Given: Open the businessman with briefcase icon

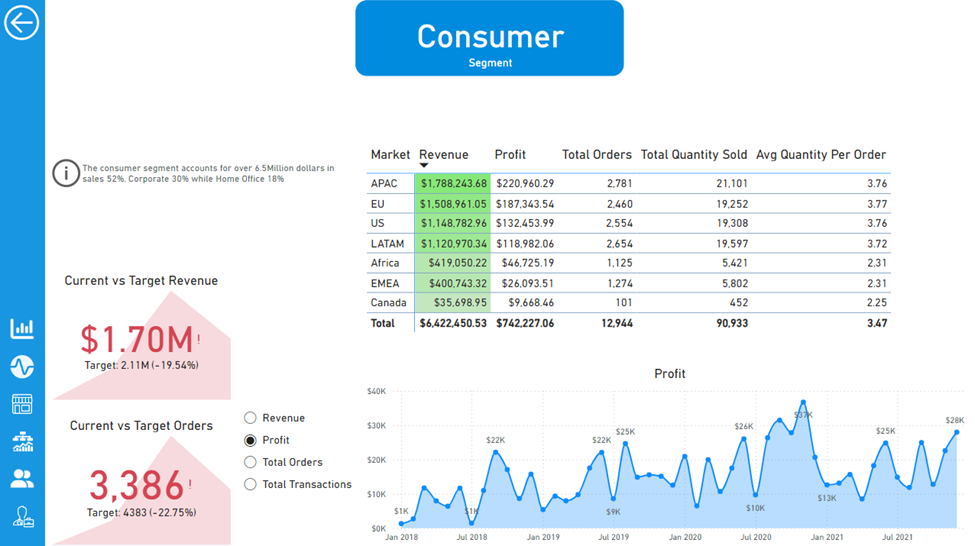Looking at the screenshot, I should tap(22, 516).
